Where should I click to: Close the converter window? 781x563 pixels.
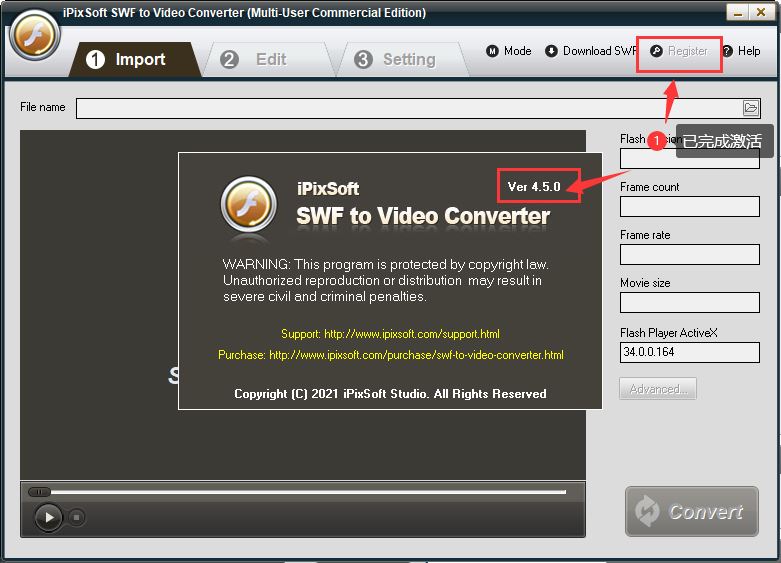pos(761,12)
